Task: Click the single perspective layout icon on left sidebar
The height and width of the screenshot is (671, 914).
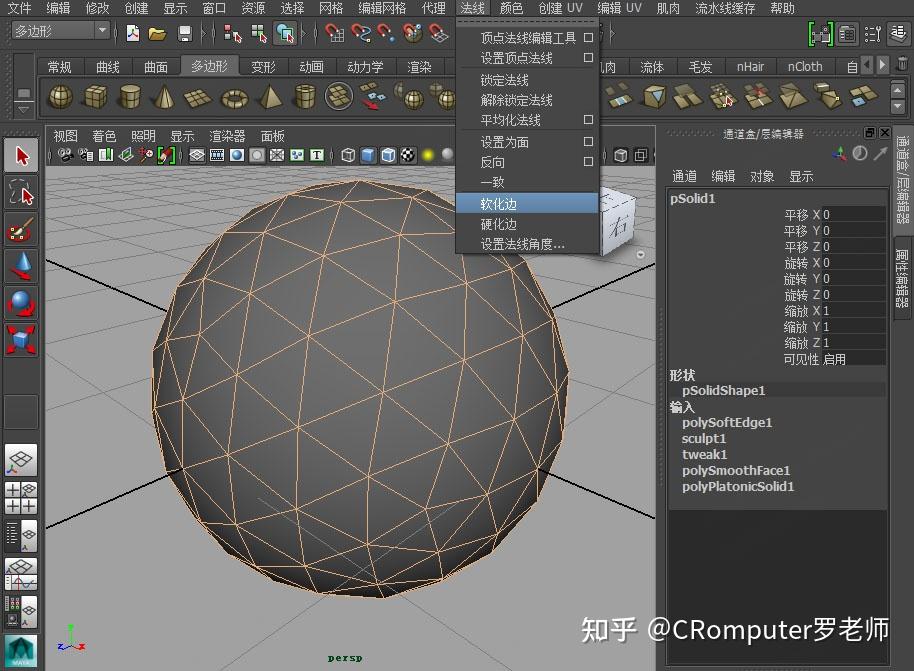Action: click(21, 462)
